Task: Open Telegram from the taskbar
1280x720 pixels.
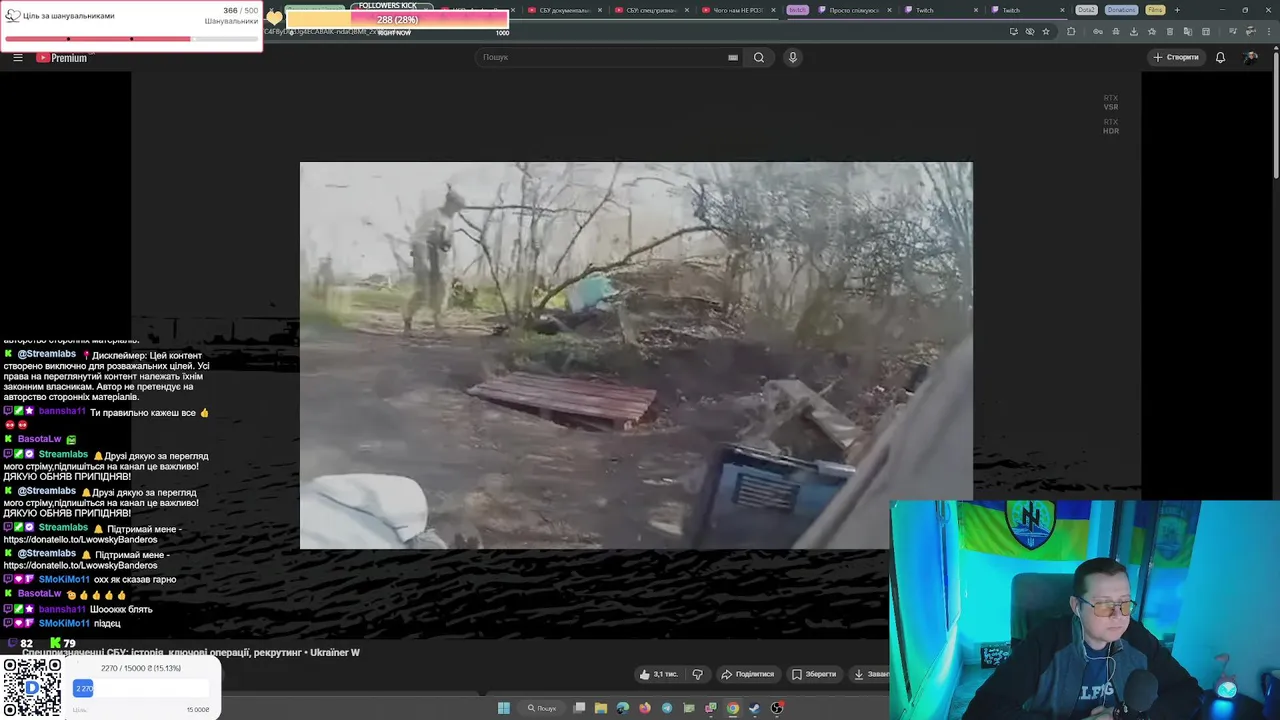Action: click(x=667, y=708)
